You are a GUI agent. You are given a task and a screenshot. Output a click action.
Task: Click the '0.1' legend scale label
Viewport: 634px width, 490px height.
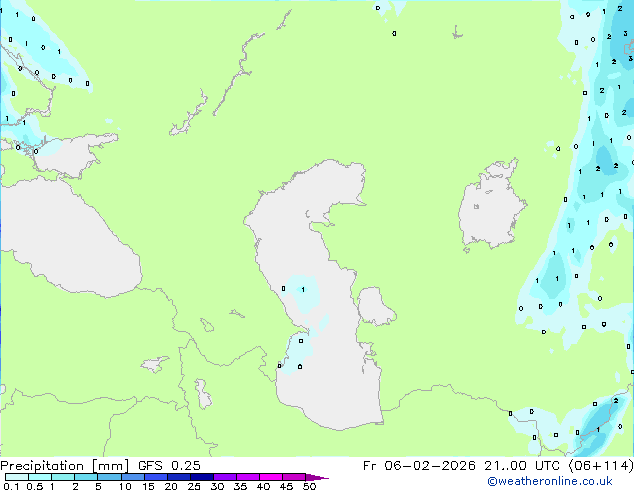(11, 486)
